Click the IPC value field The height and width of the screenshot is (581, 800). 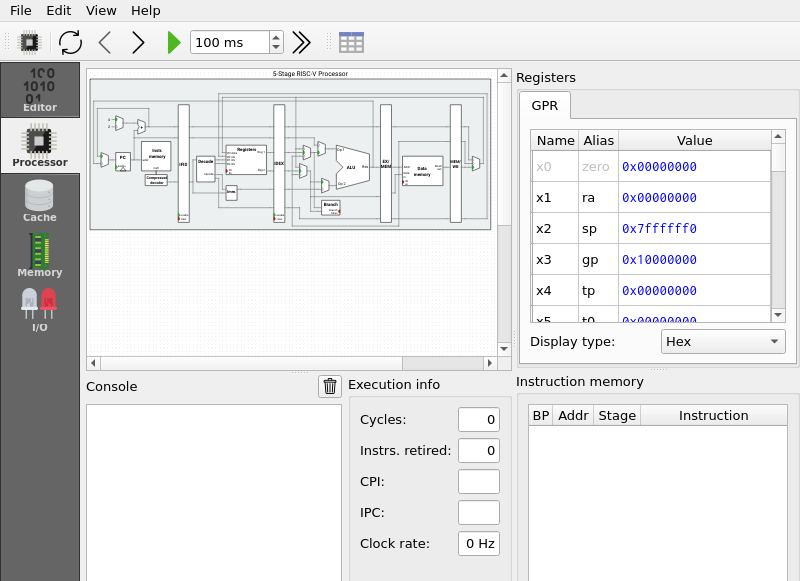pyautogui.click(x=479, y=513)
